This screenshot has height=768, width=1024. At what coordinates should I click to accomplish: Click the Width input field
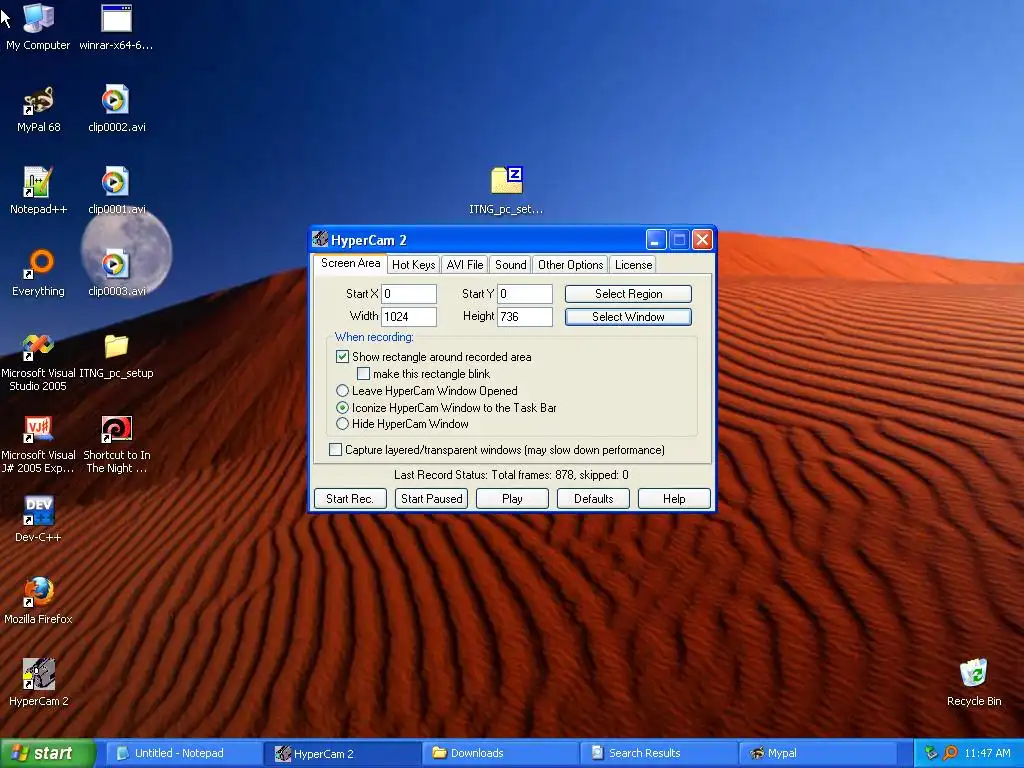click(x=409, y=317)
